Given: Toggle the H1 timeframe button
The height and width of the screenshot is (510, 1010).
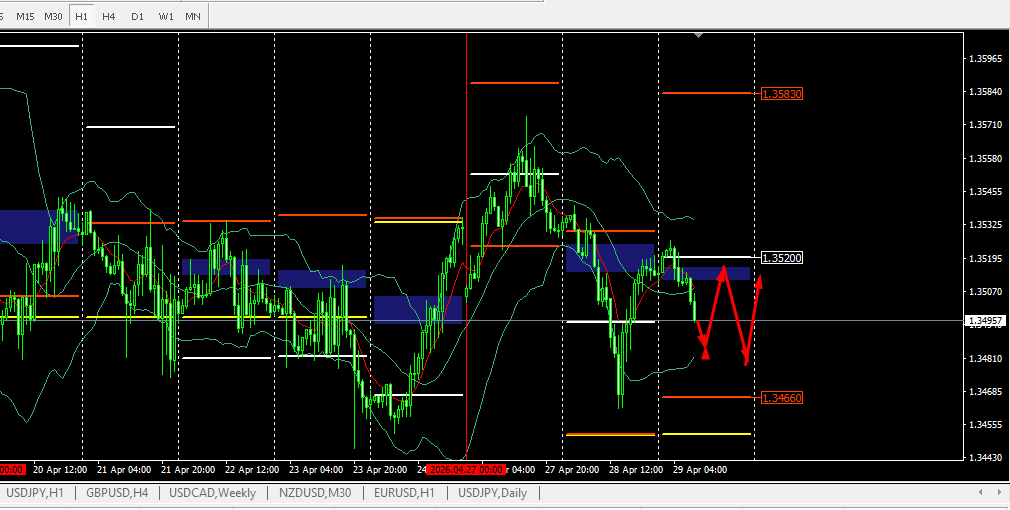Looking at the screenshot, I should [81, 17].
